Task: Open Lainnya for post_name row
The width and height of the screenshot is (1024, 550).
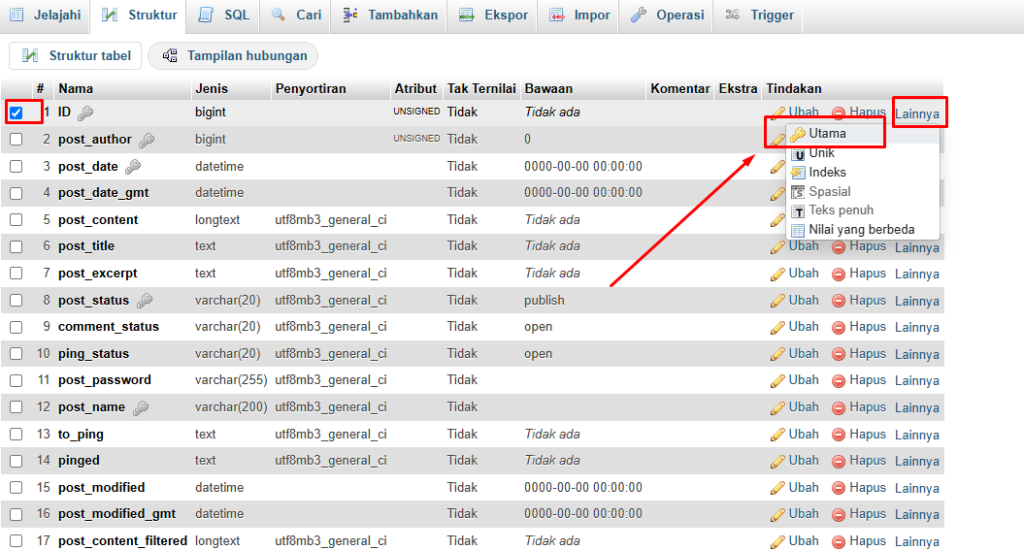Action: [917, 408]
